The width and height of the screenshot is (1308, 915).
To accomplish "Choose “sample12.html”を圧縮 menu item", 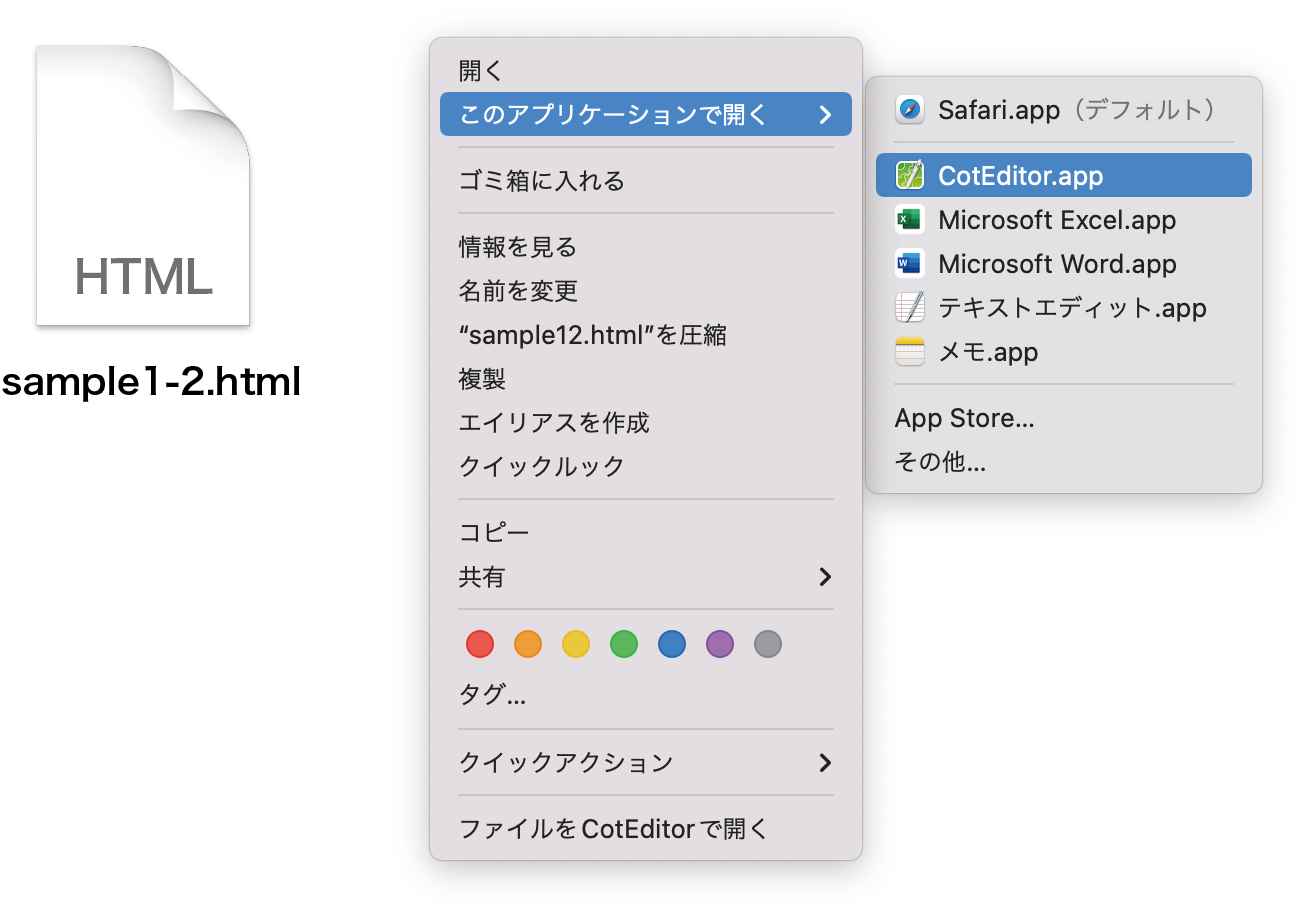I will pos(646,335).
